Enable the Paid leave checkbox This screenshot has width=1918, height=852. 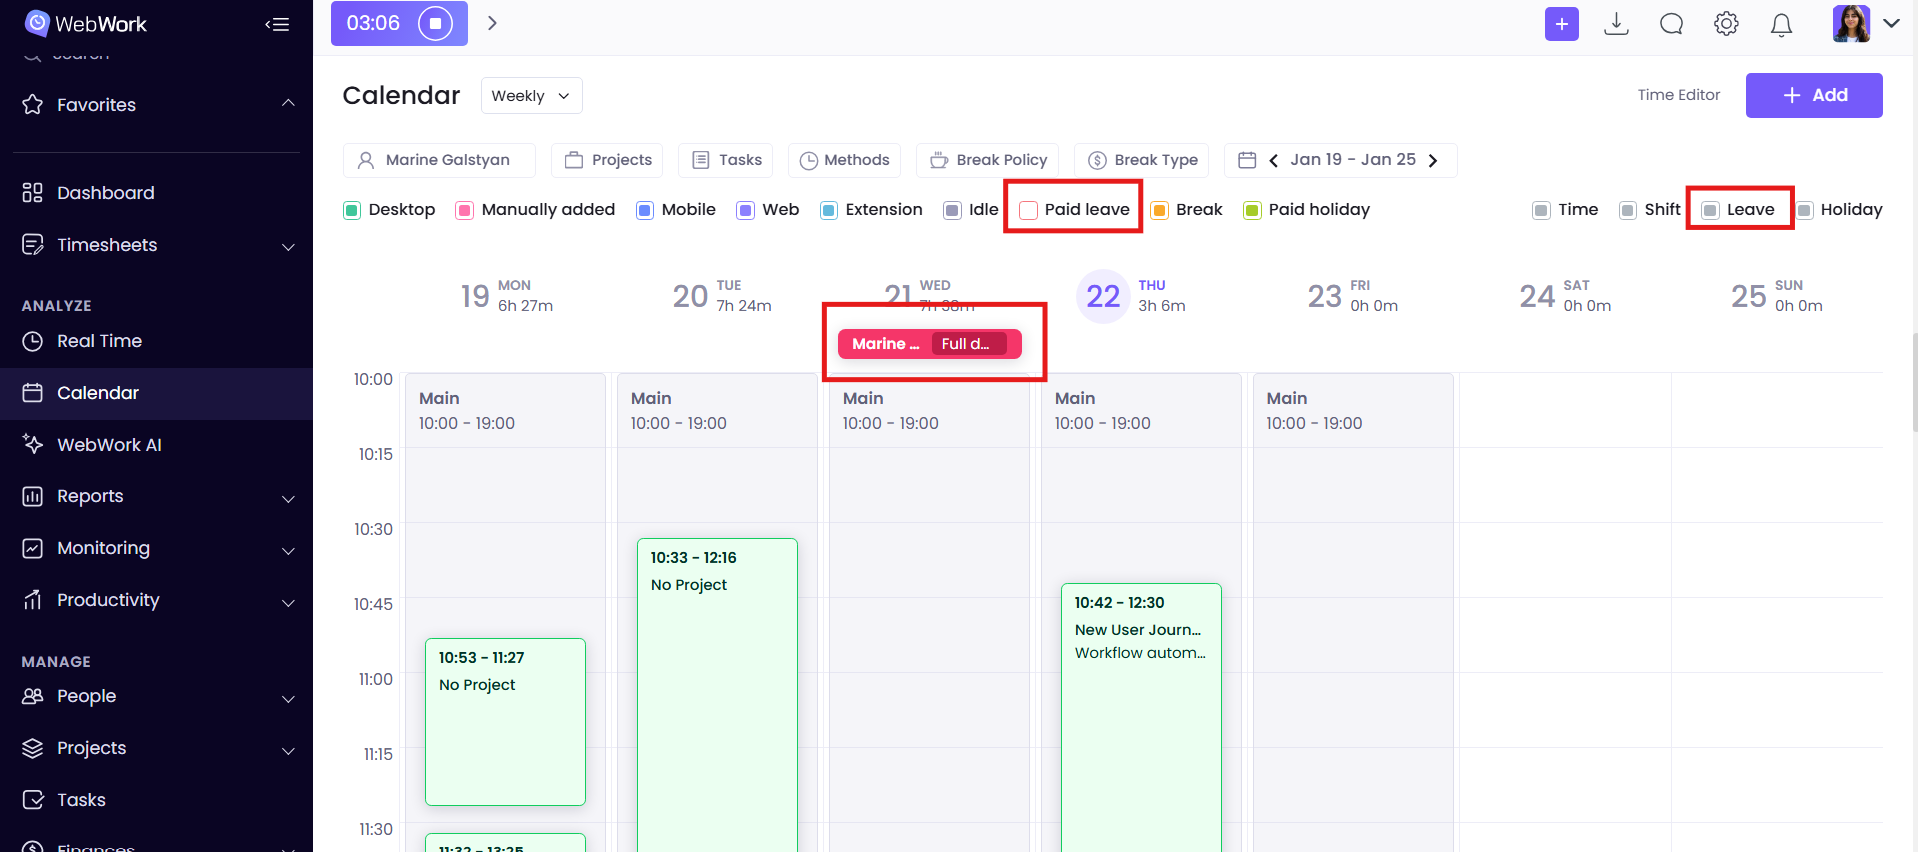[1028, 210]
